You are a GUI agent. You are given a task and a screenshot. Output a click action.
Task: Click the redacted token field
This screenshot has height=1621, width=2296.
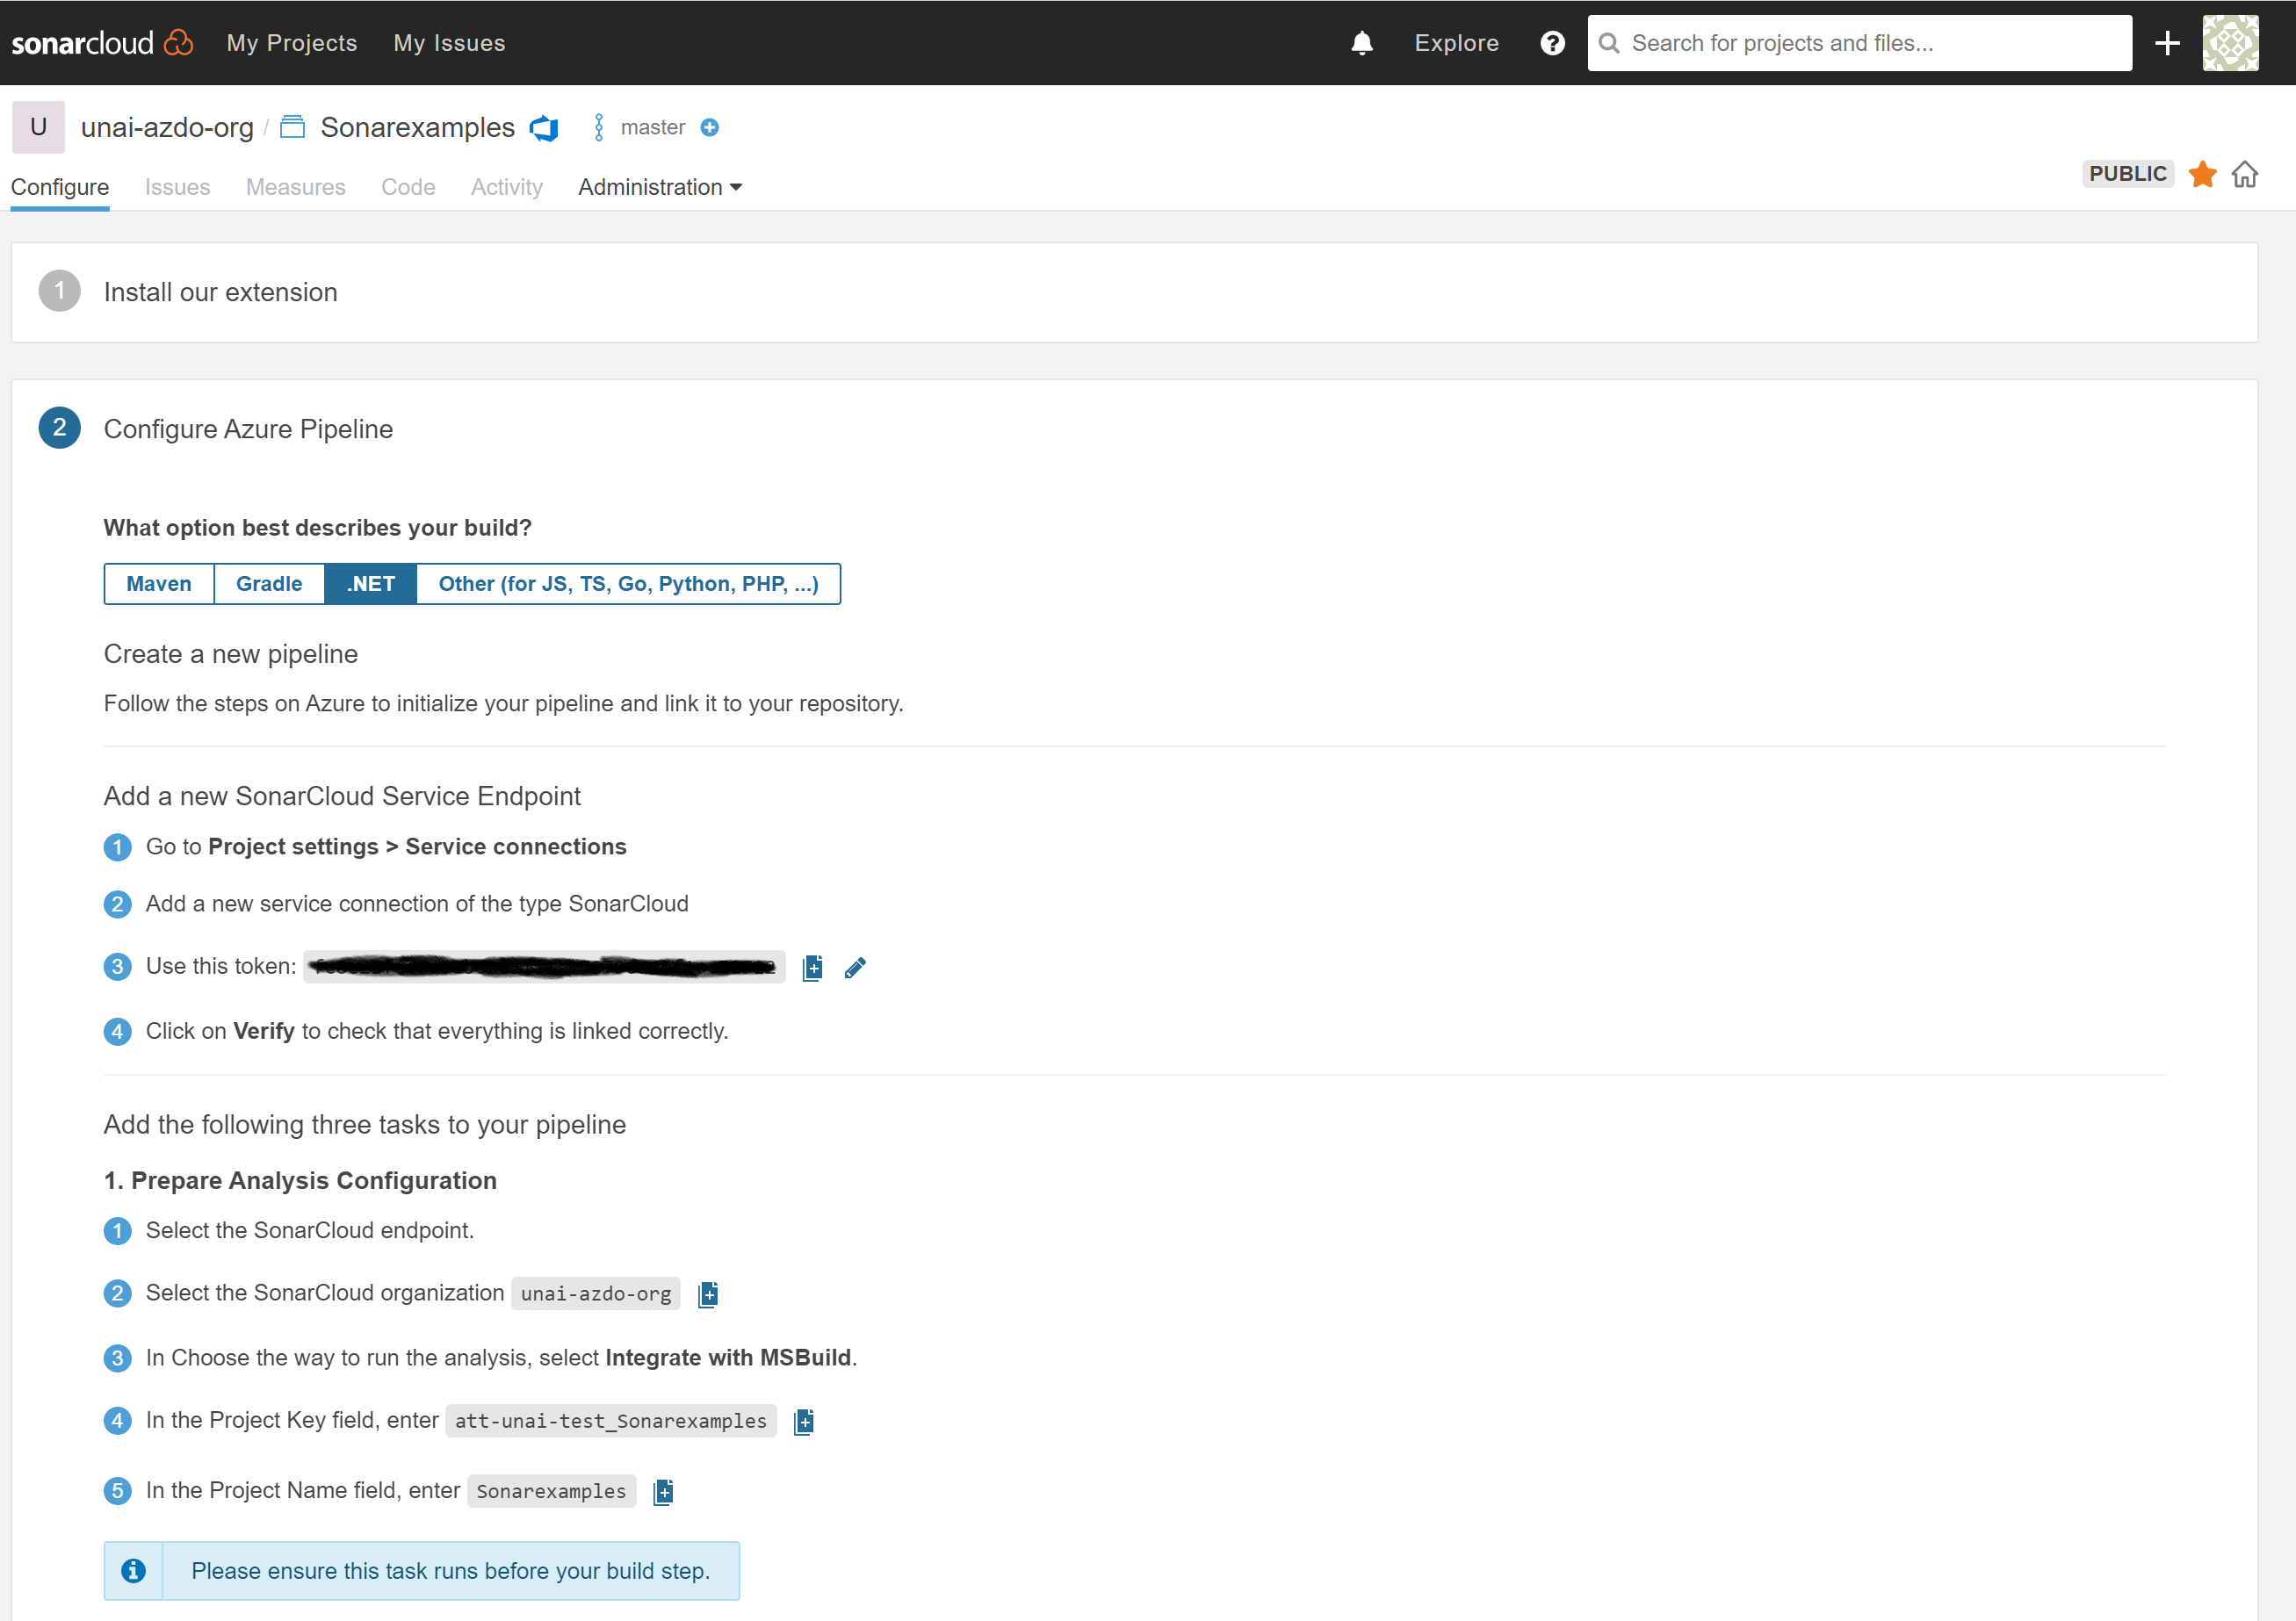point(544,966)
